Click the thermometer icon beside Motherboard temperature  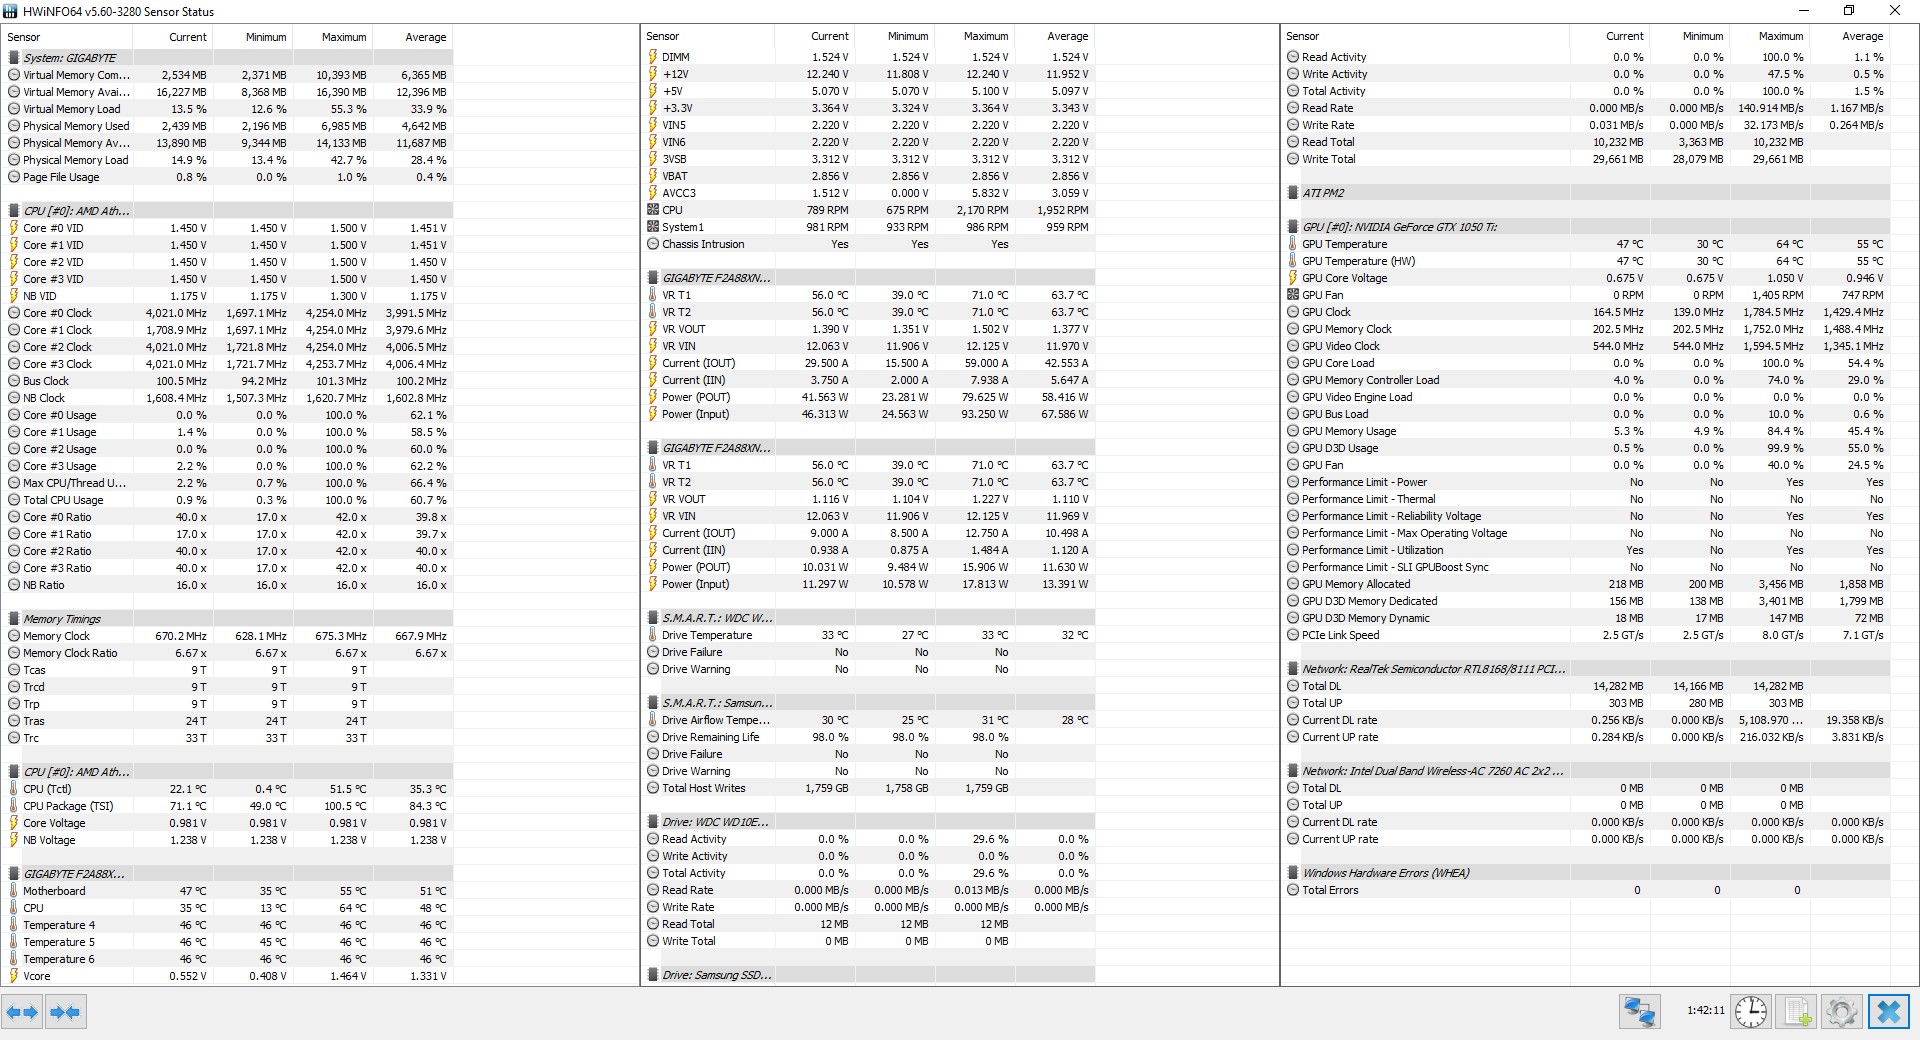14,891
